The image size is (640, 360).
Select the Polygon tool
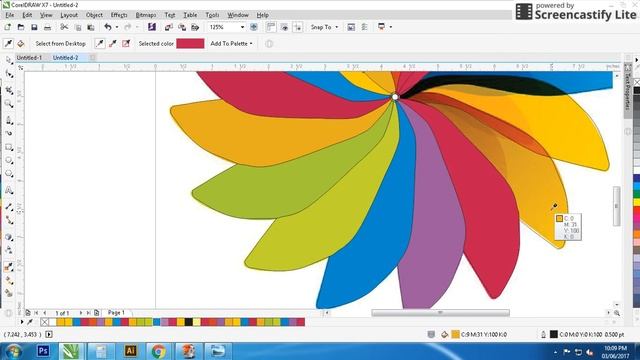click(9, 174)
